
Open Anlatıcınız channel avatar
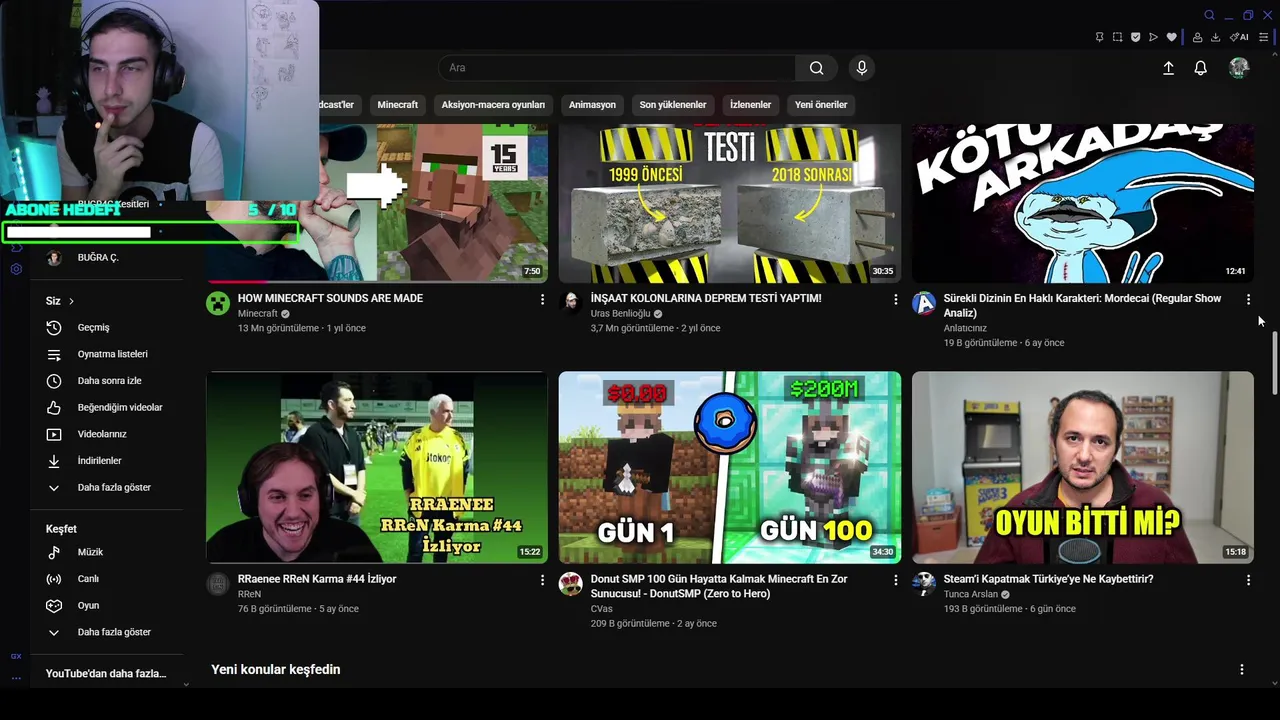pyautogui.click(x=924, y=303)
